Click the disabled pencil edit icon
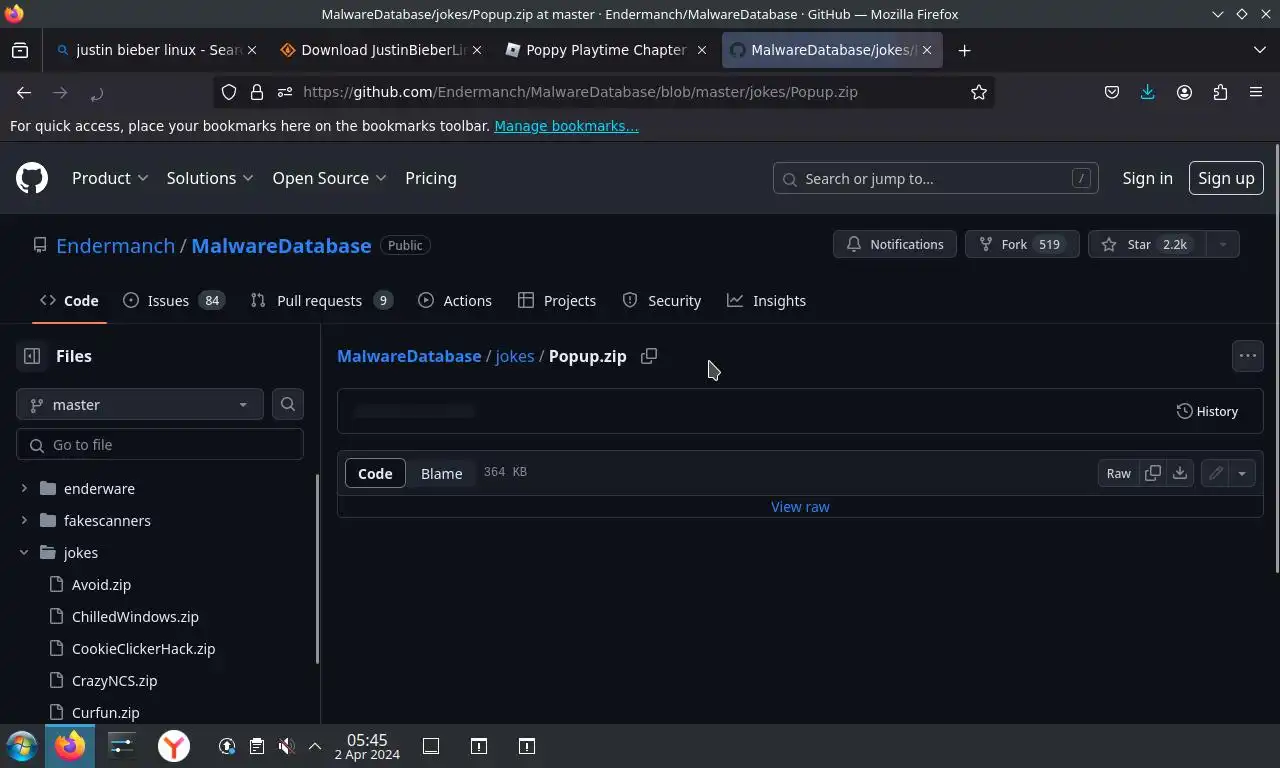The width and height of the screenshot is (1280, 768). (1215, 473)
